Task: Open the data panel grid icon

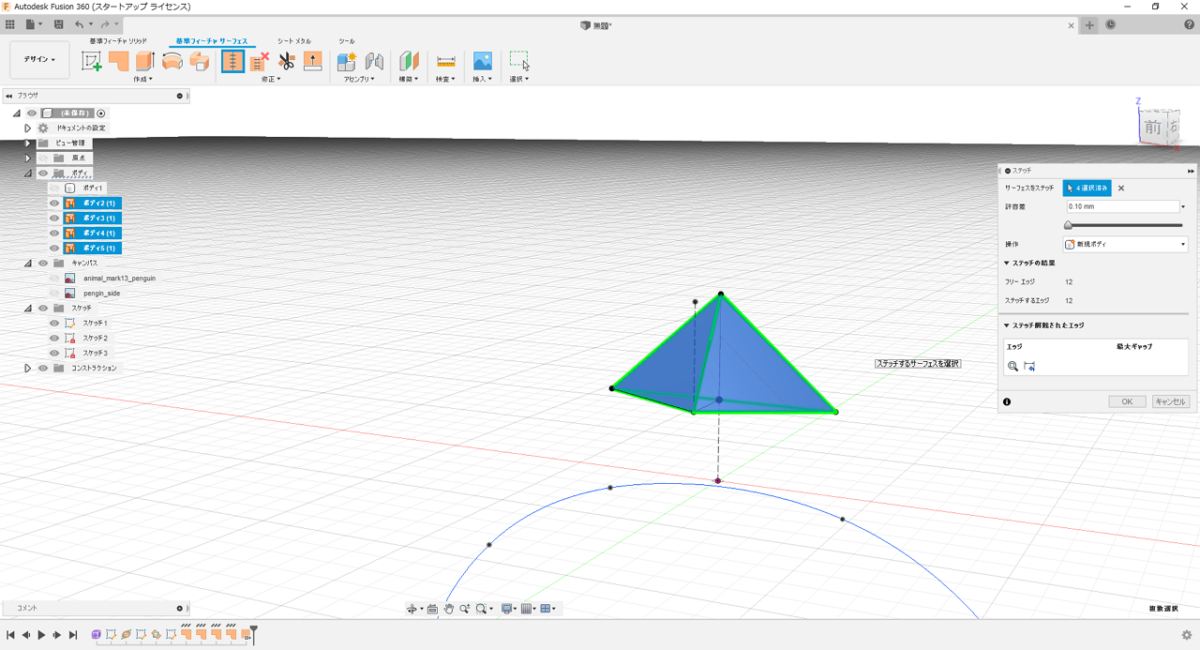Action: [x=10, y=23]
